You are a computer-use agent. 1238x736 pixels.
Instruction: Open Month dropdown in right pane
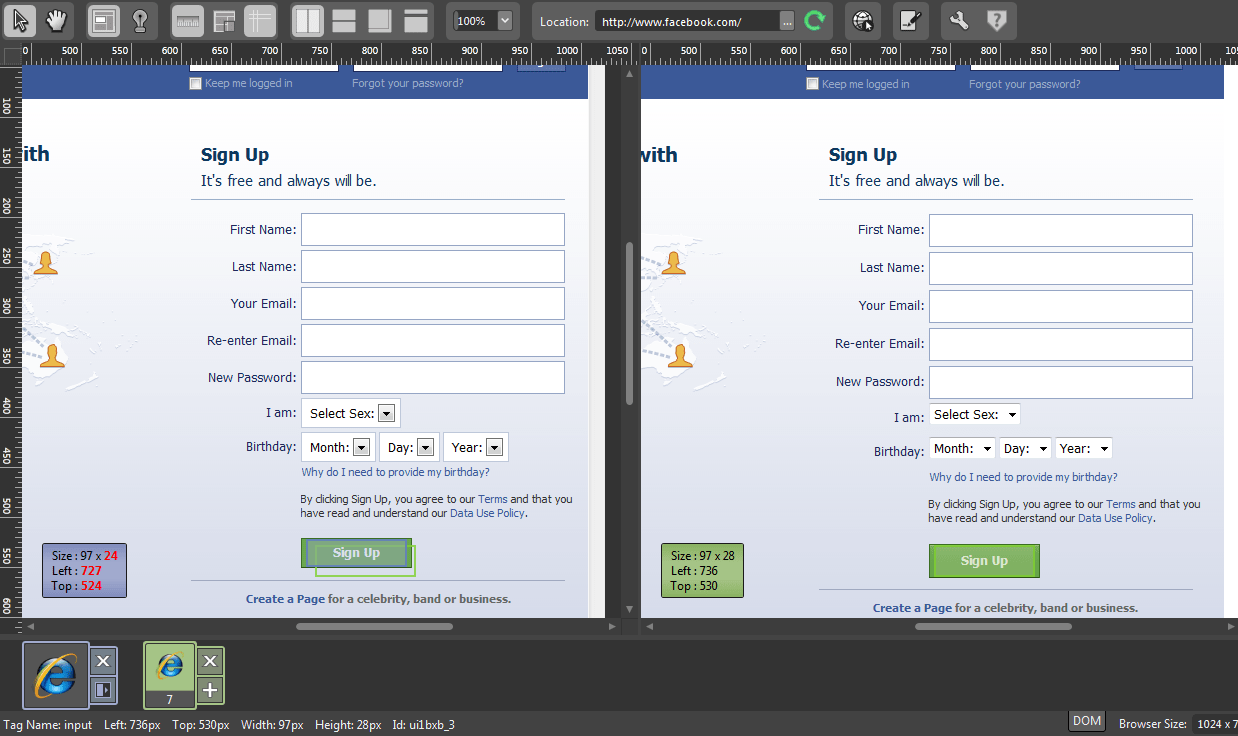coord(962,448)
